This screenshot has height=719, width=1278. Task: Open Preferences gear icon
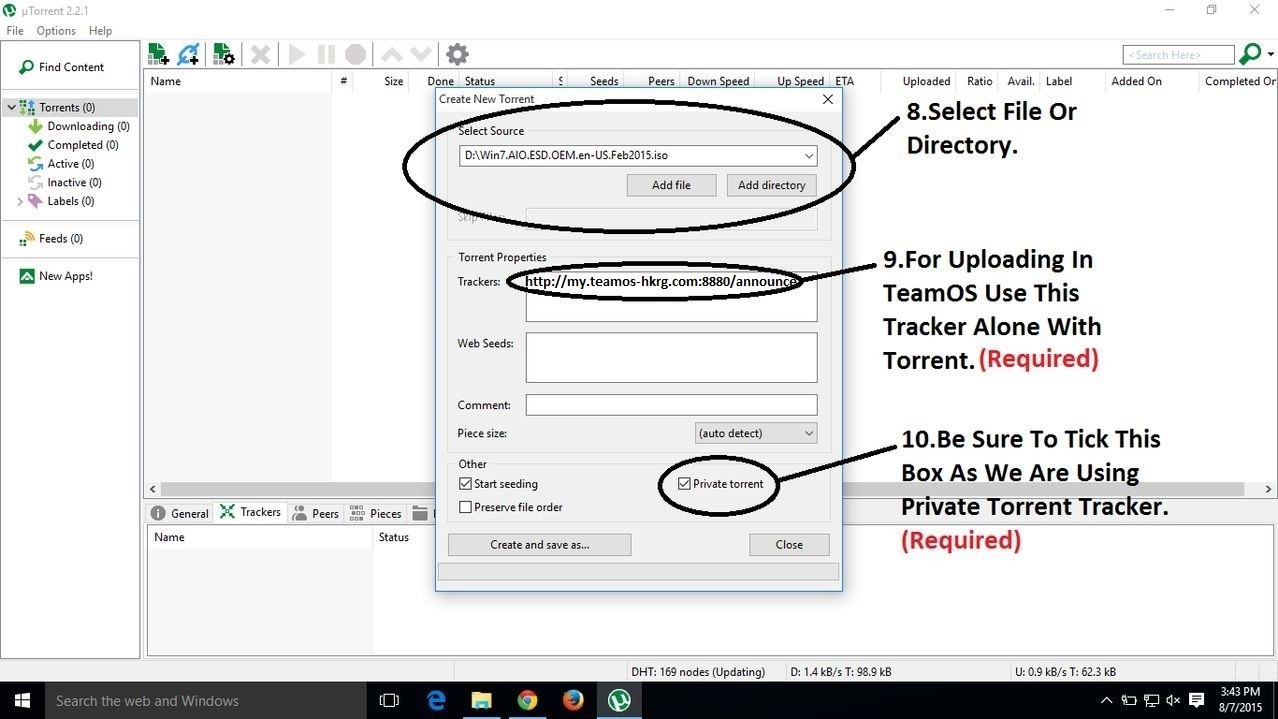tap(457, 54)
